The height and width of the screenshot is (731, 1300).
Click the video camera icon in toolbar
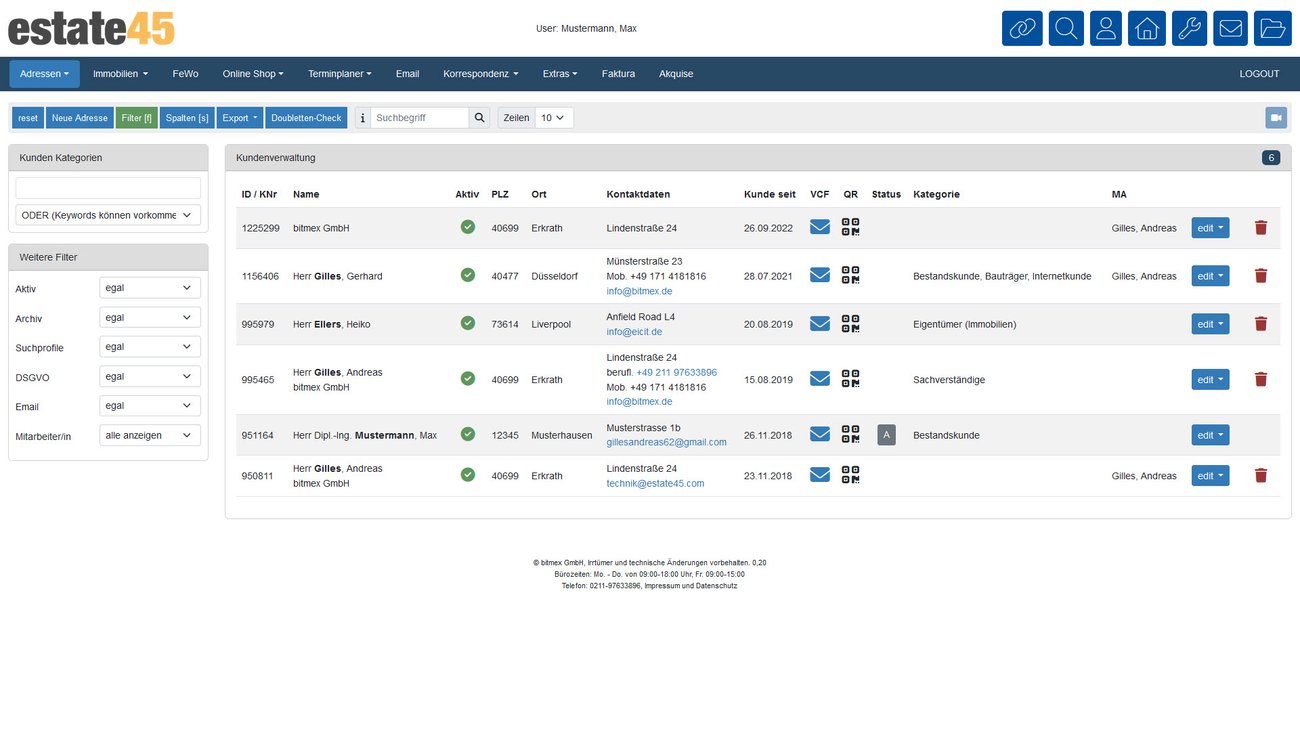coord(1276,118)
